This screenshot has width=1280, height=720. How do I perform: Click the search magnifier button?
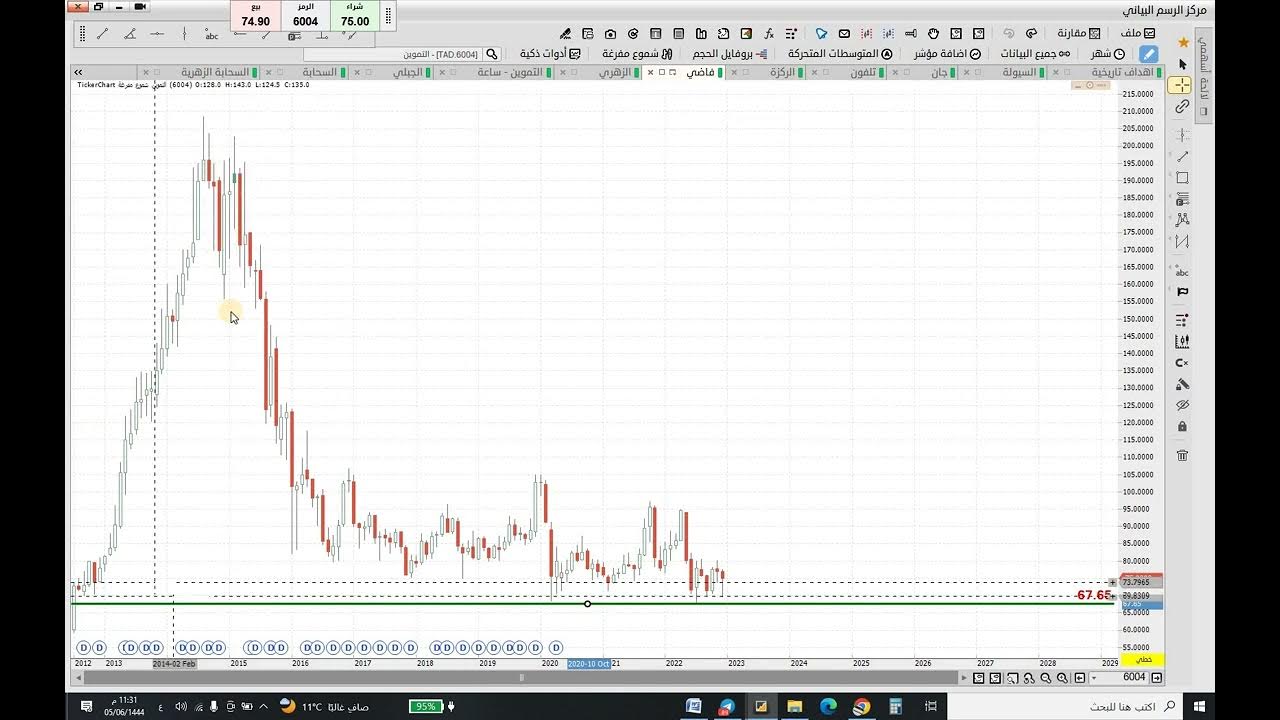(x=491, y=54)
